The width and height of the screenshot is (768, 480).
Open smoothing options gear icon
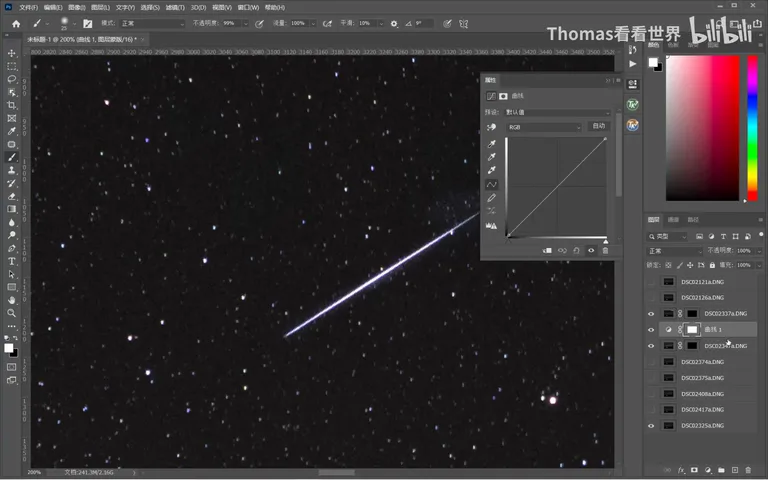pos(394,24)
